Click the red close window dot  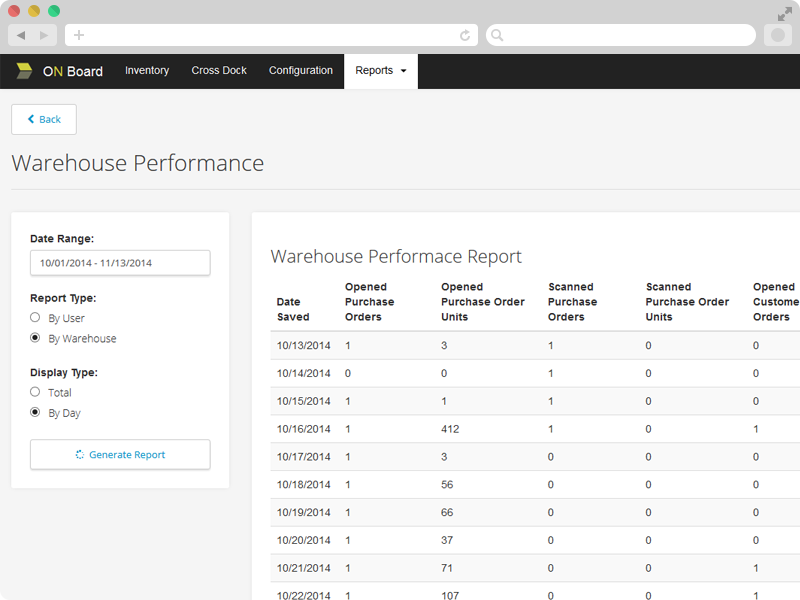coord(14,11)
